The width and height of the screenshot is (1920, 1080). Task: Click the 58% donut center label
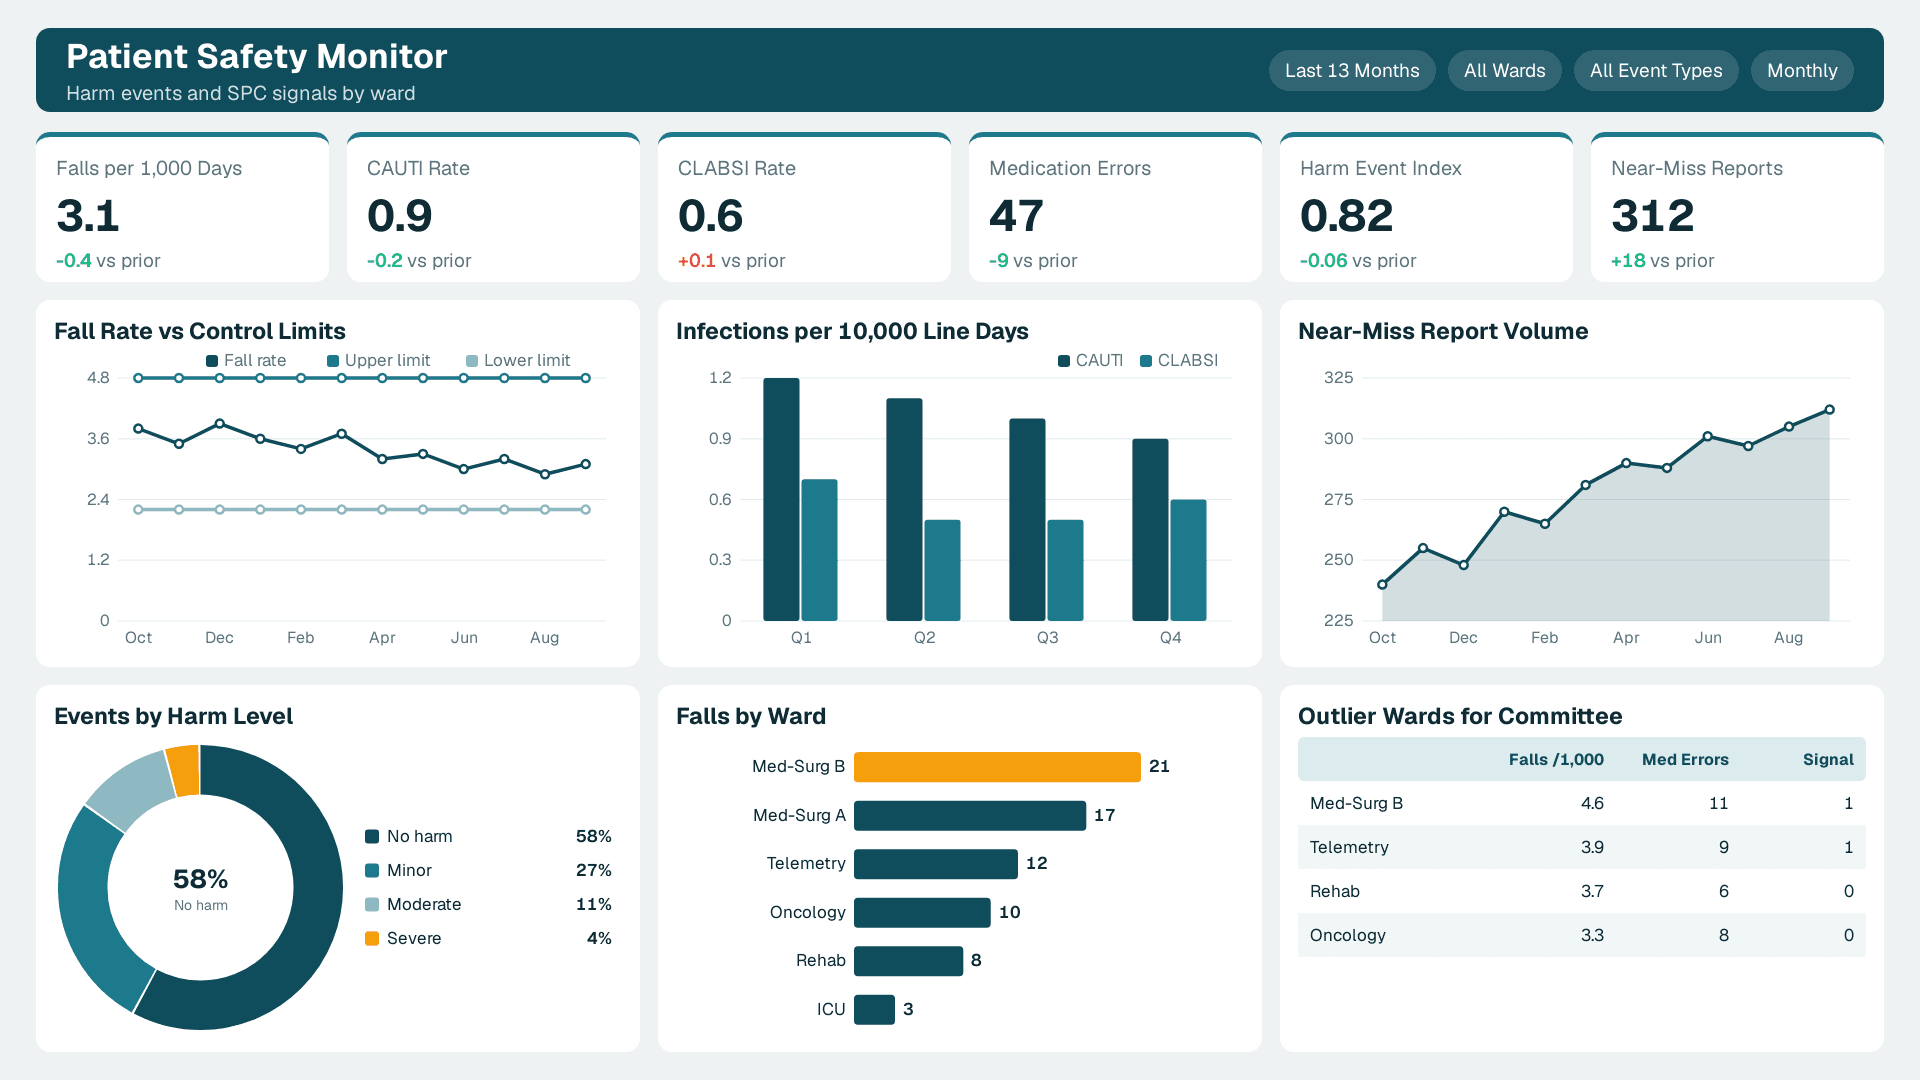pos(201,879)
